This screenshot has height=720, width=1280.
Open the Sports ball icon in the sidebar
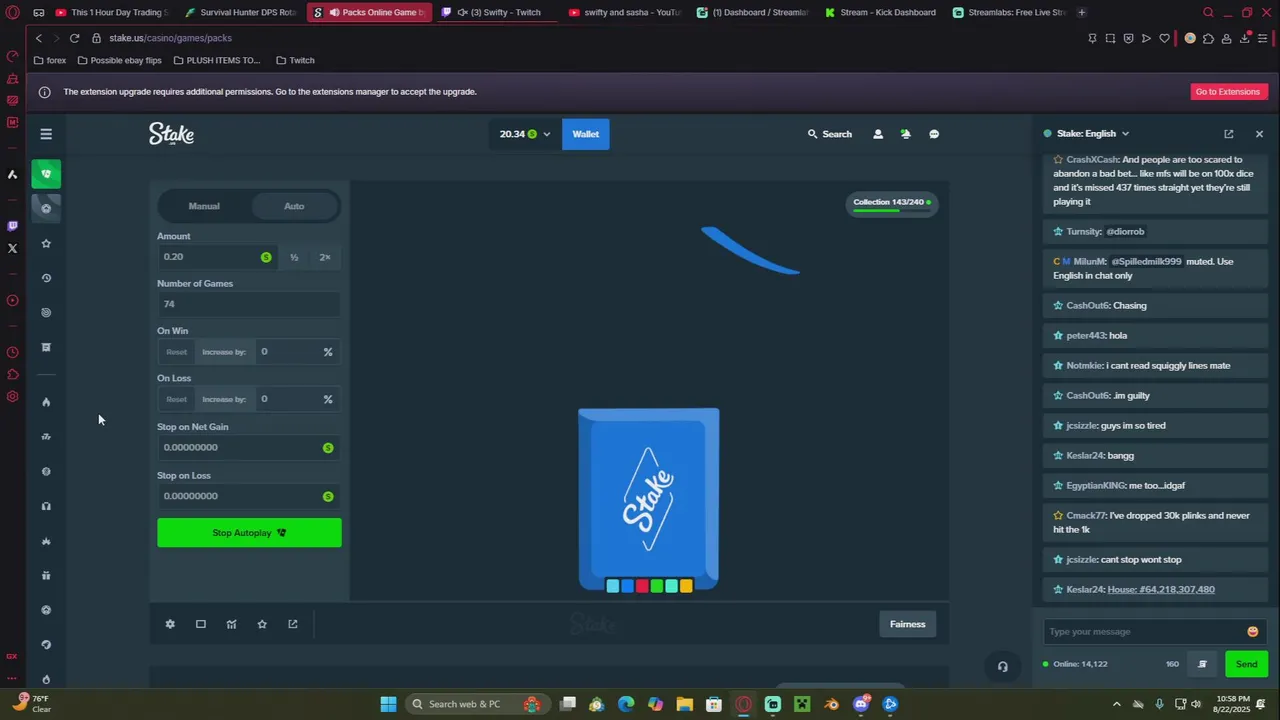[46, 209]
